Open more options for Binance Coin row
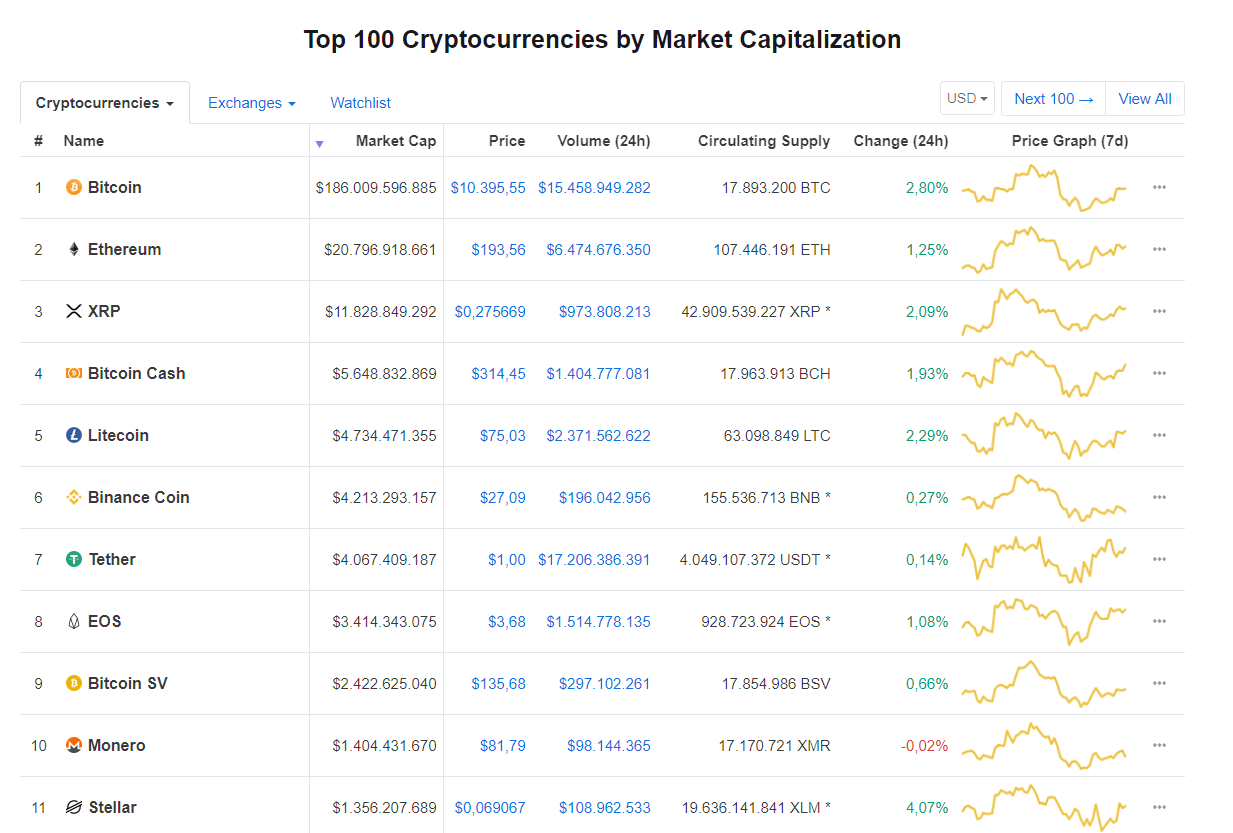Image resolution: width=1233 pixels, height=833 pixels. tap(1159, 497)
